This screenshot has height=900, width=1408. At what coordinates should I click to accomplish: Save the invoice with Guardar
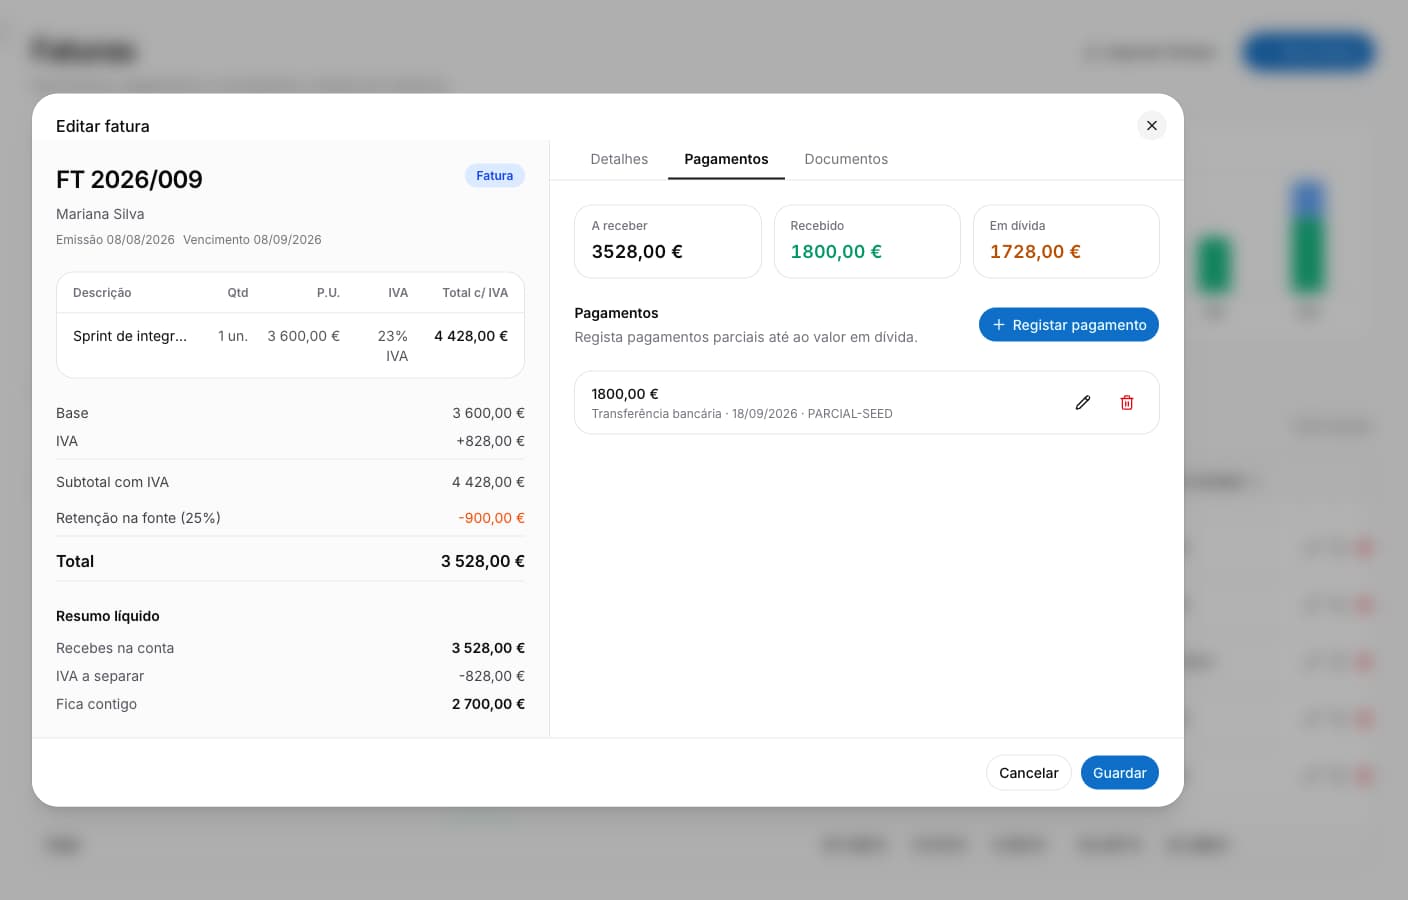[x=1120, y=773]
